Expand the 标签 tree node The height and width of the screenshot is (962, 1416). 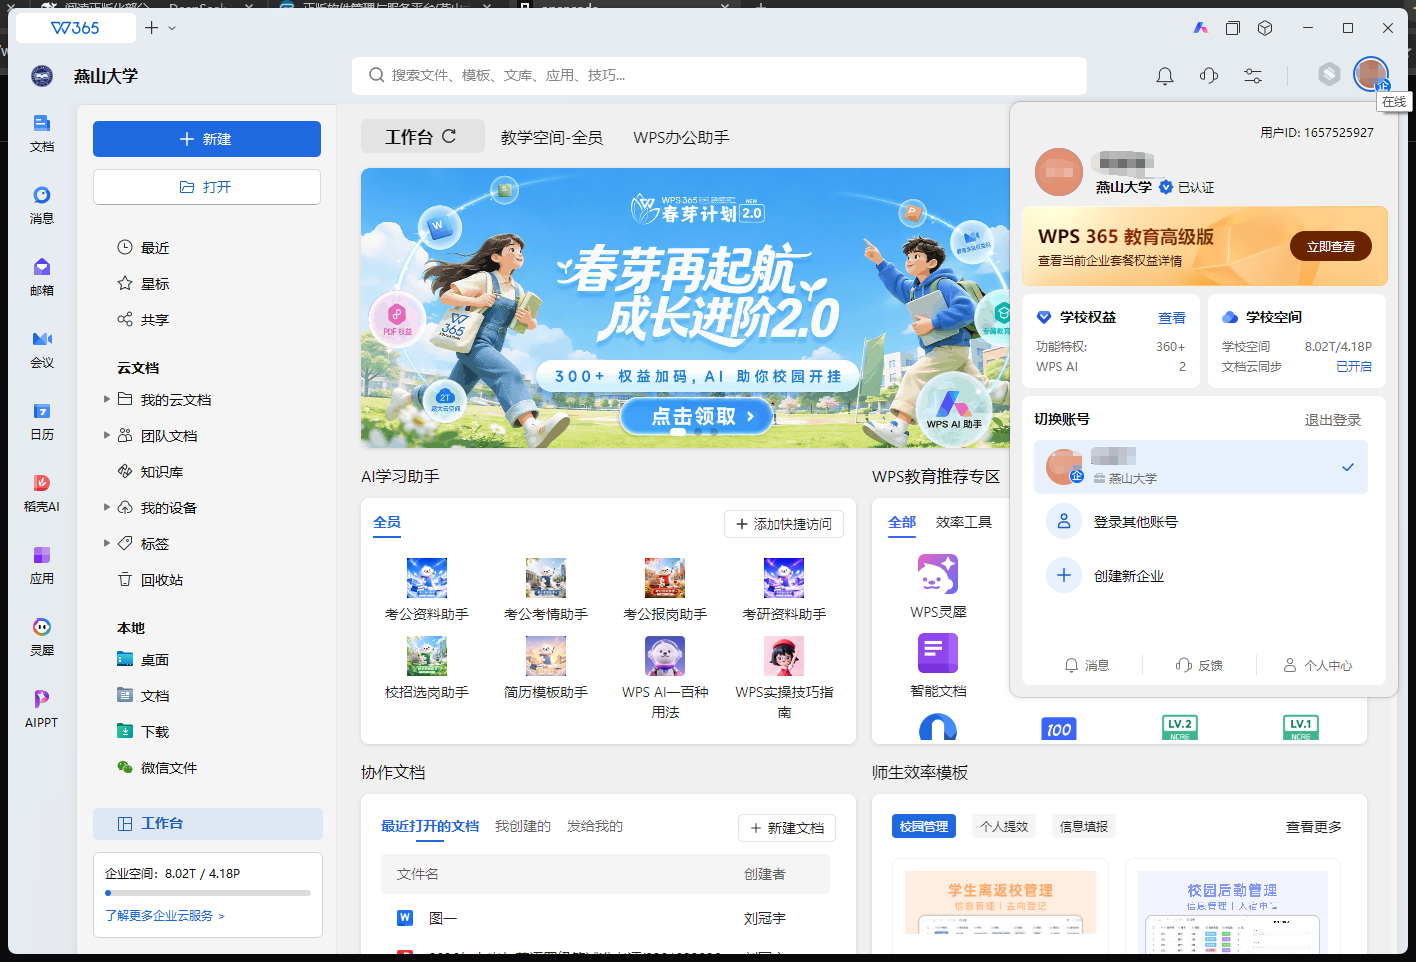tap(107, 543)
